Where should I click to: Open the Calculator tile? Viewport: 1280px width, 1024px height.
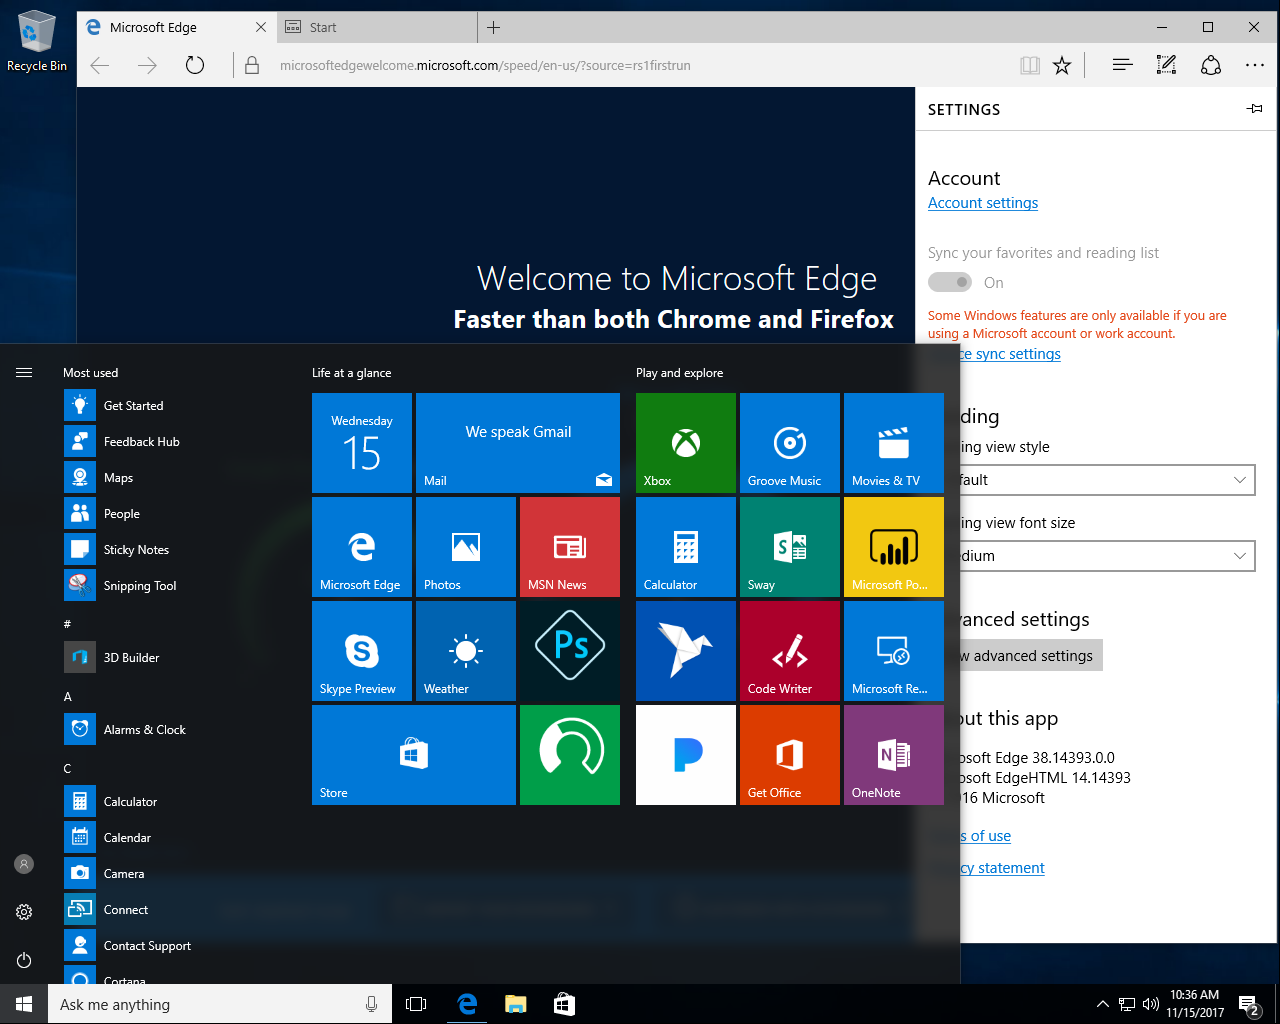pyautogui.click(x=686, y=547)
